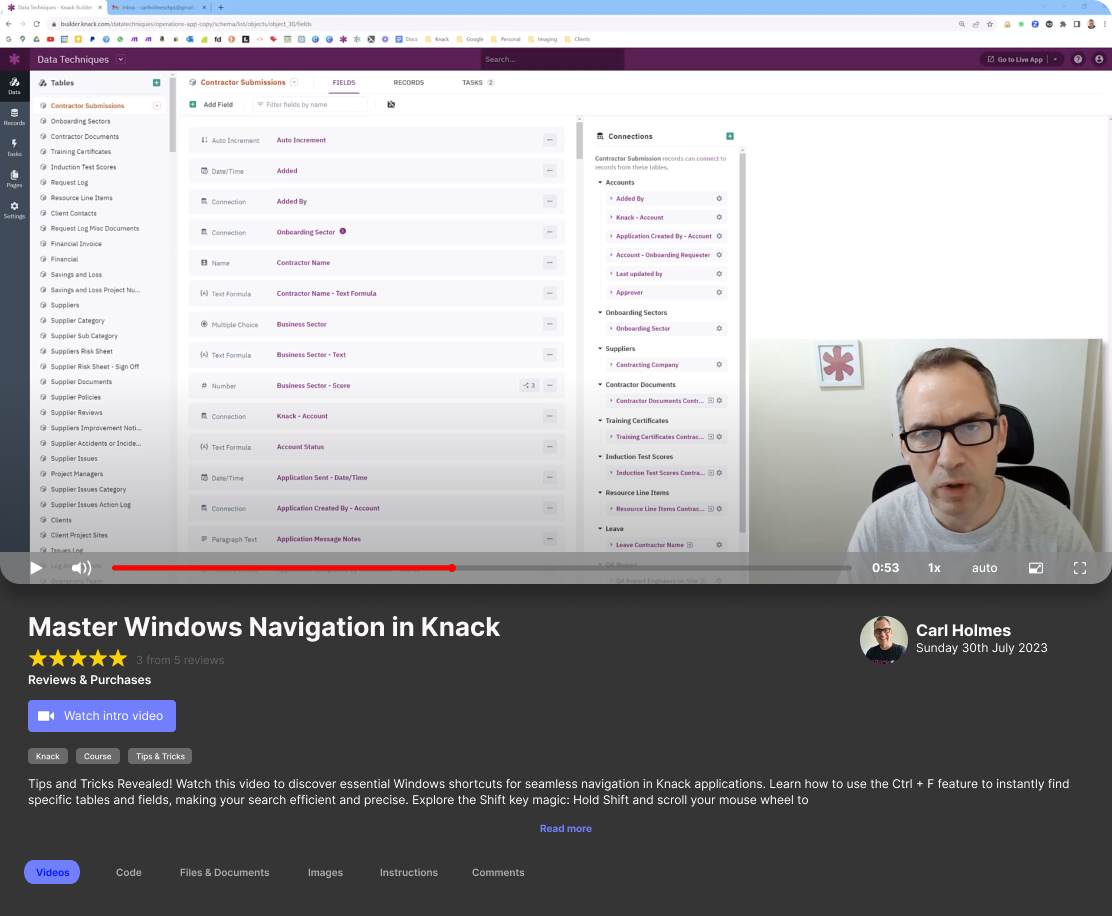Select the Onboarding Sectors table

80,121
